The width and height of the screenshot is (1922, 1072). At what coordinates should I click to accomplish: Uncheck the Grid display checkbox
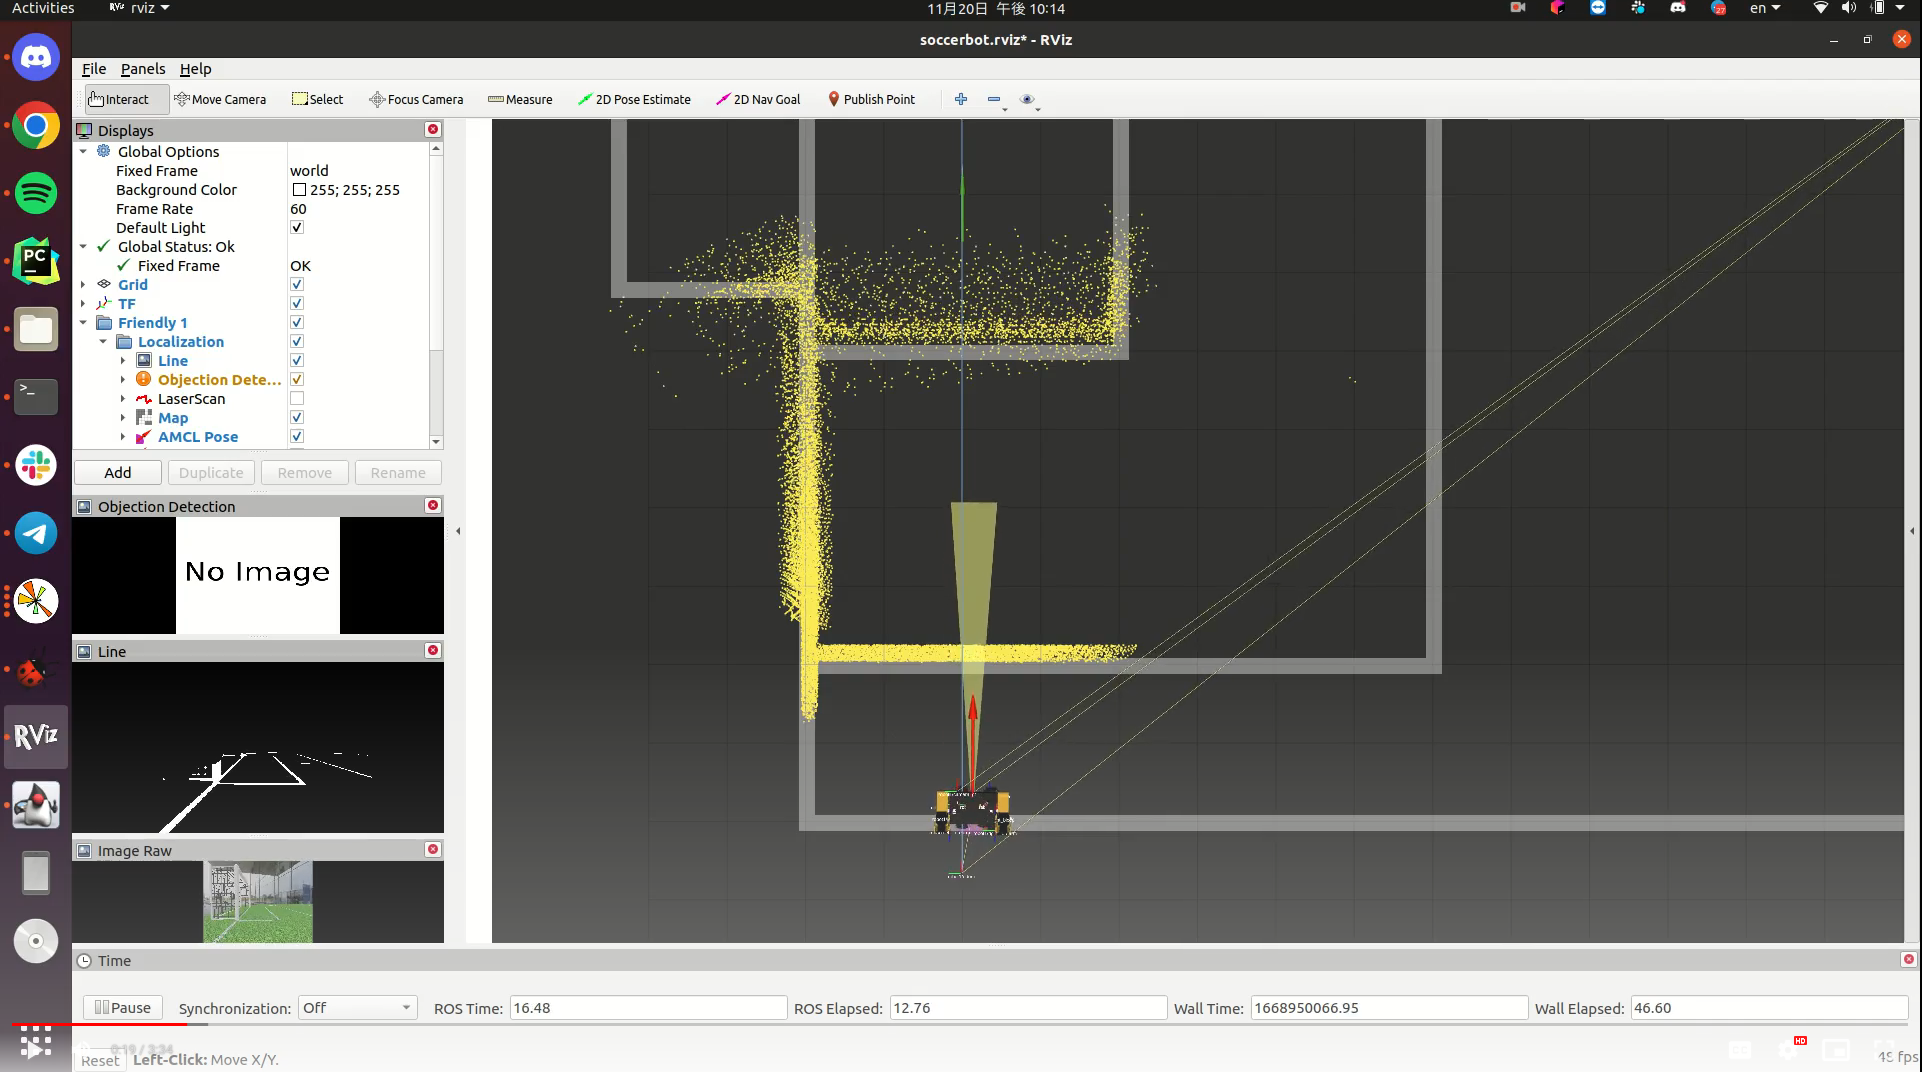297,285
